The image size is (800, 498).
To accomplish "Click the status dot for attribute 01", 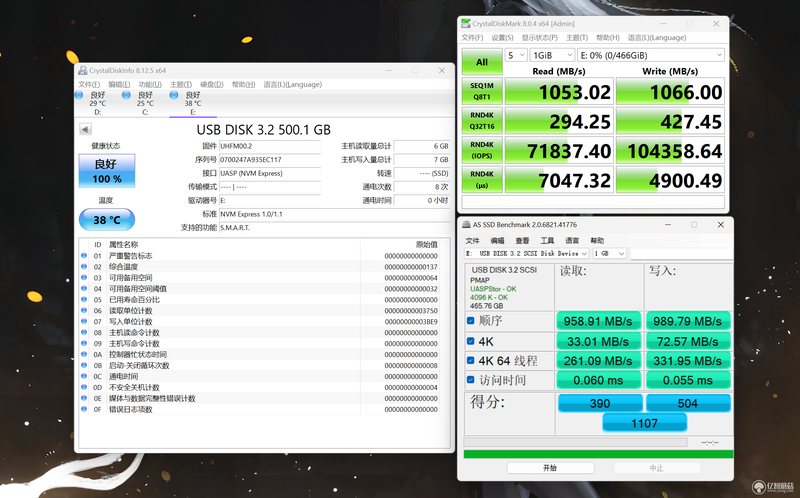I will (x=84, y=256).
